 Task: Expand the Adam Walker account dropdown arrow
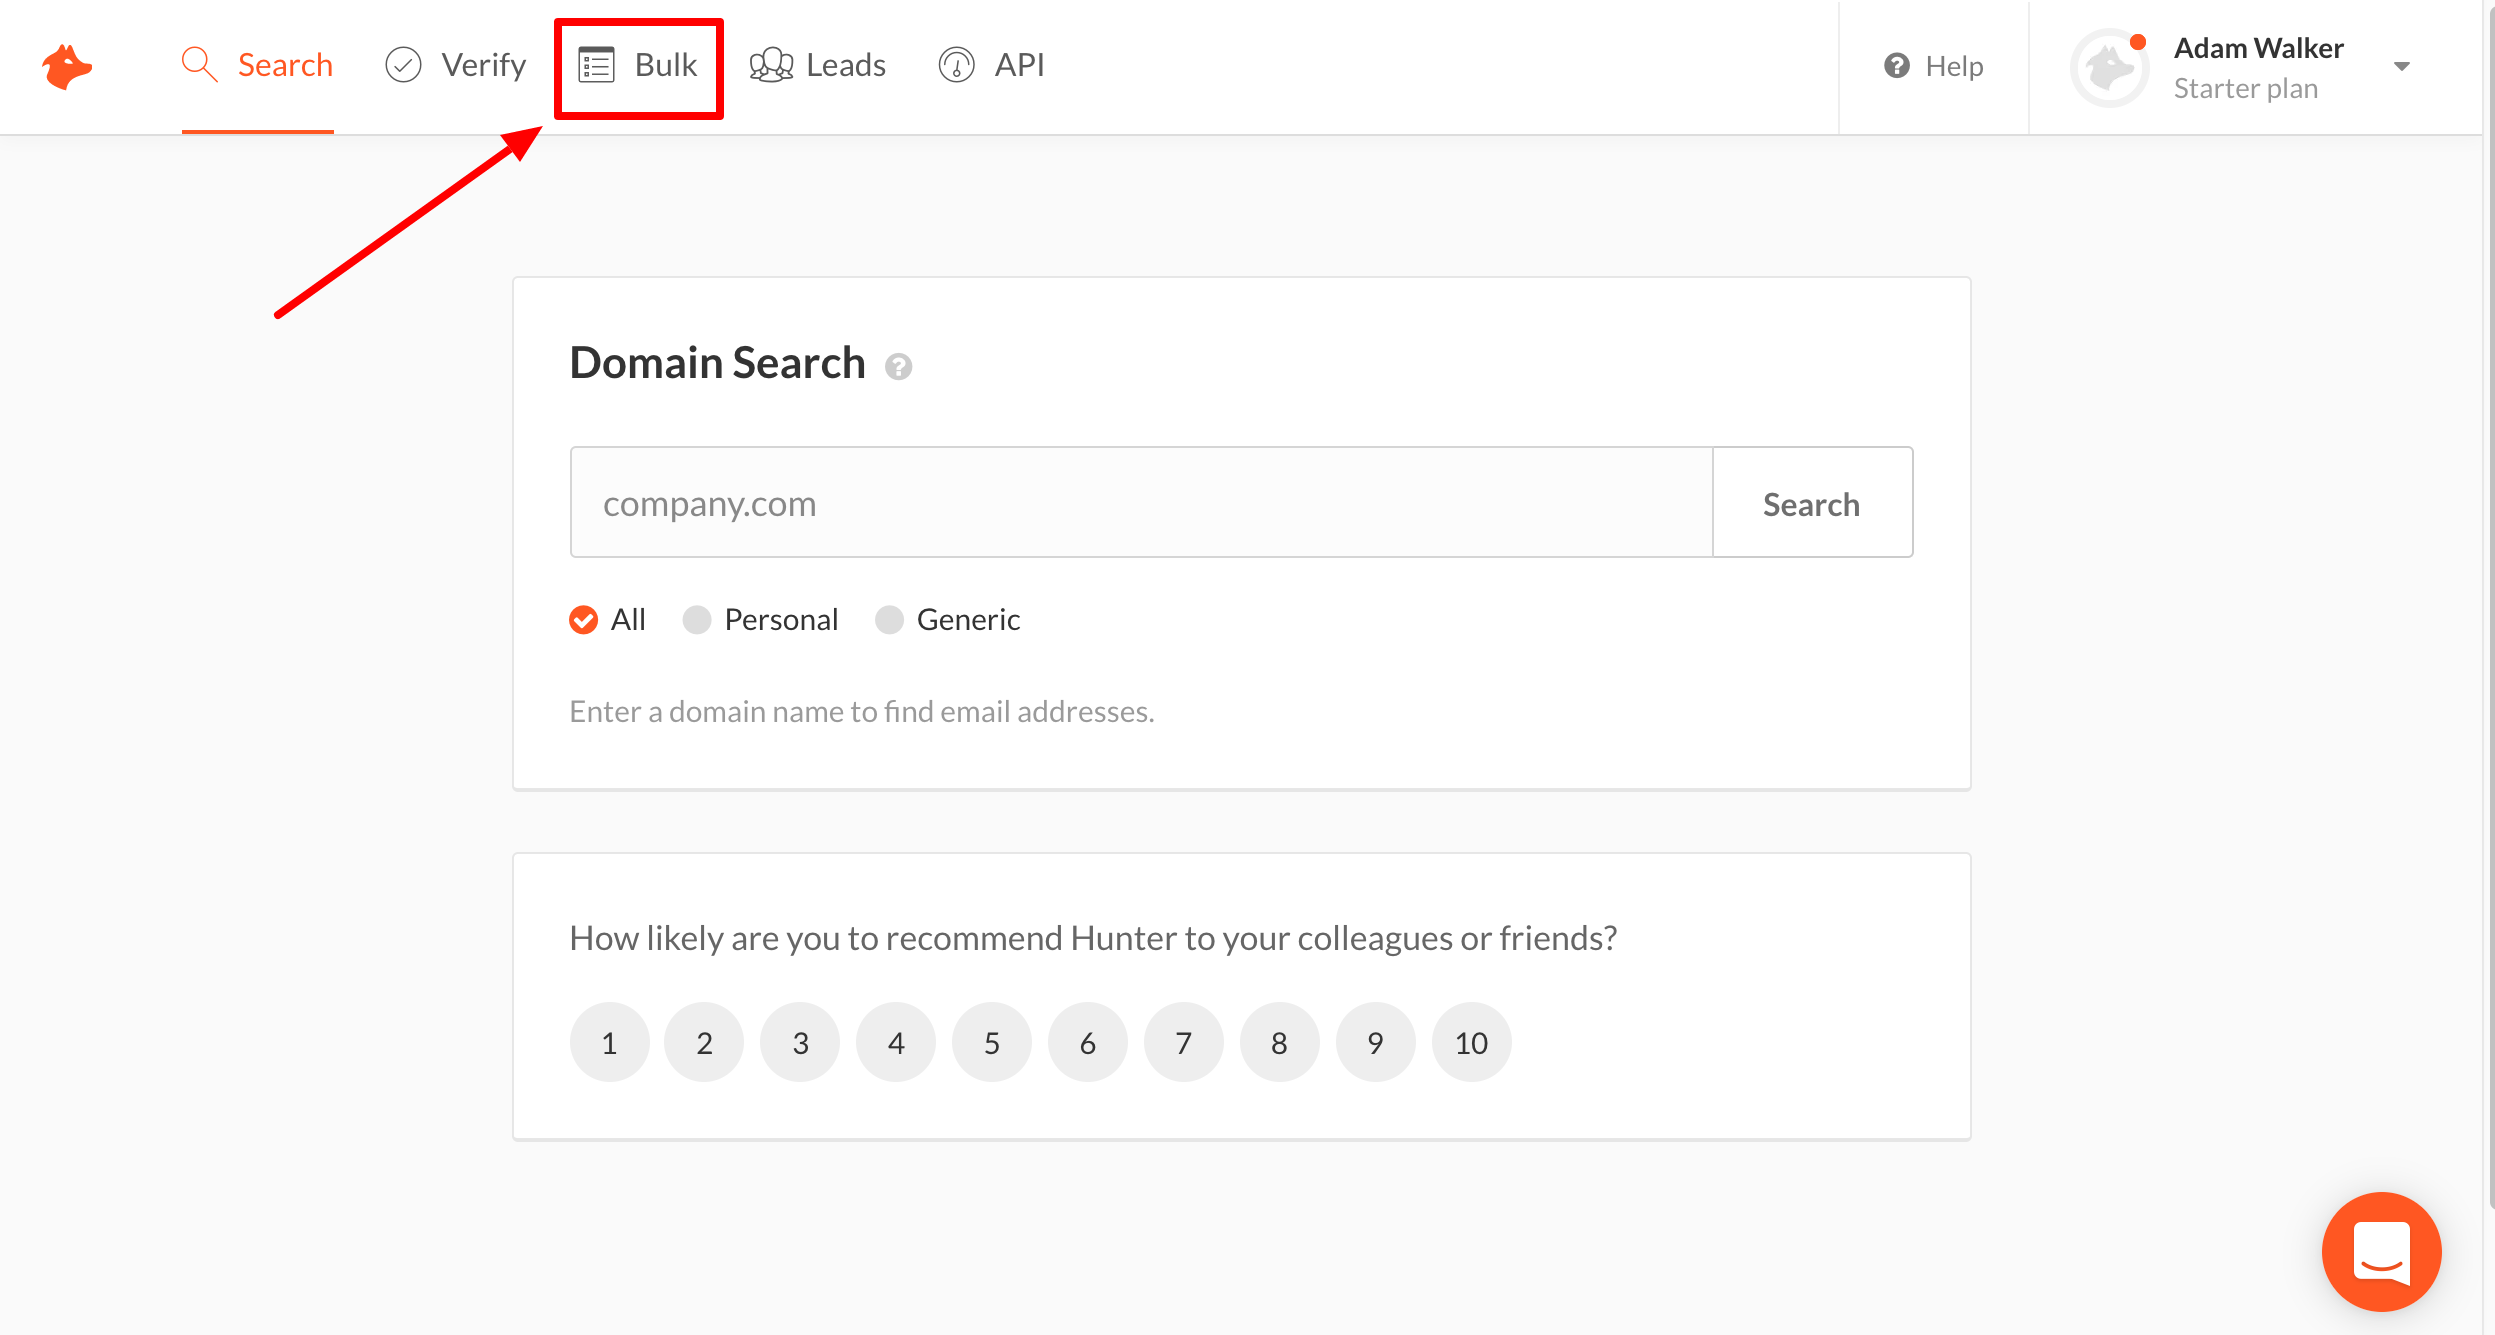(x=2402, y=67)
